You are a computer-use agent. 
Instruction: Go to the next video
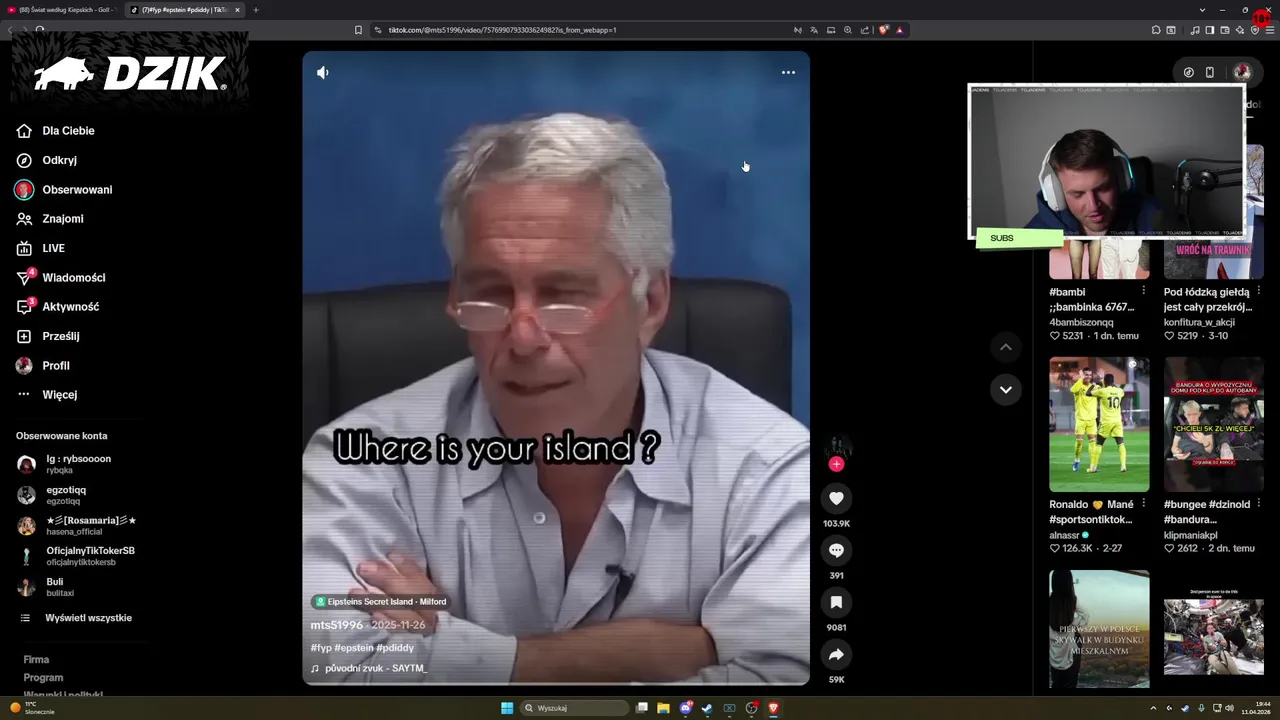tap(1006, 390)
